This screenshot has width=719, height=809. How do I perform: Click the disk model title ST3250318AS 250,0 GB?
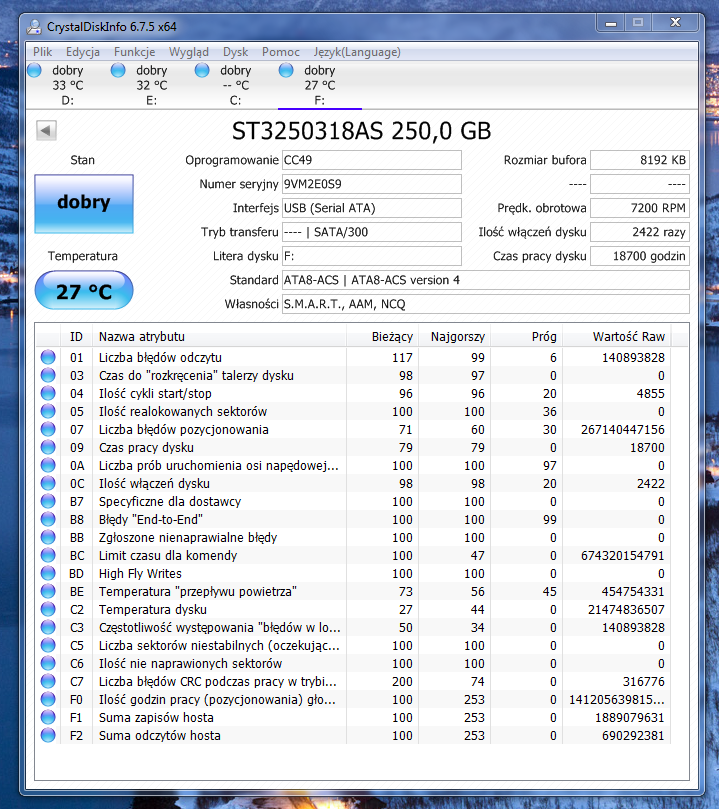(361, 131)
